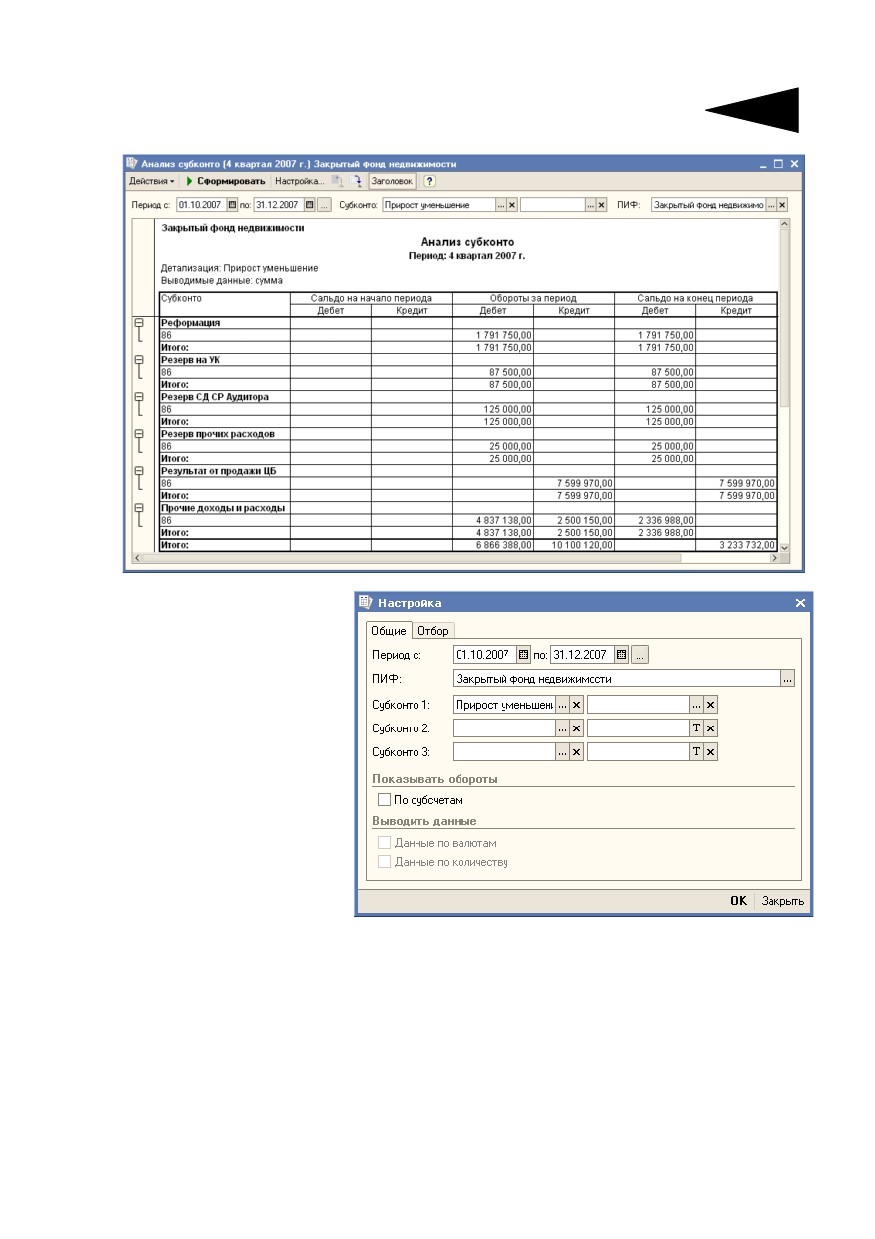Close the Настройка dialog with the title bar X
This screenshot has width=875, height=1239.
[x=799, y=603]
